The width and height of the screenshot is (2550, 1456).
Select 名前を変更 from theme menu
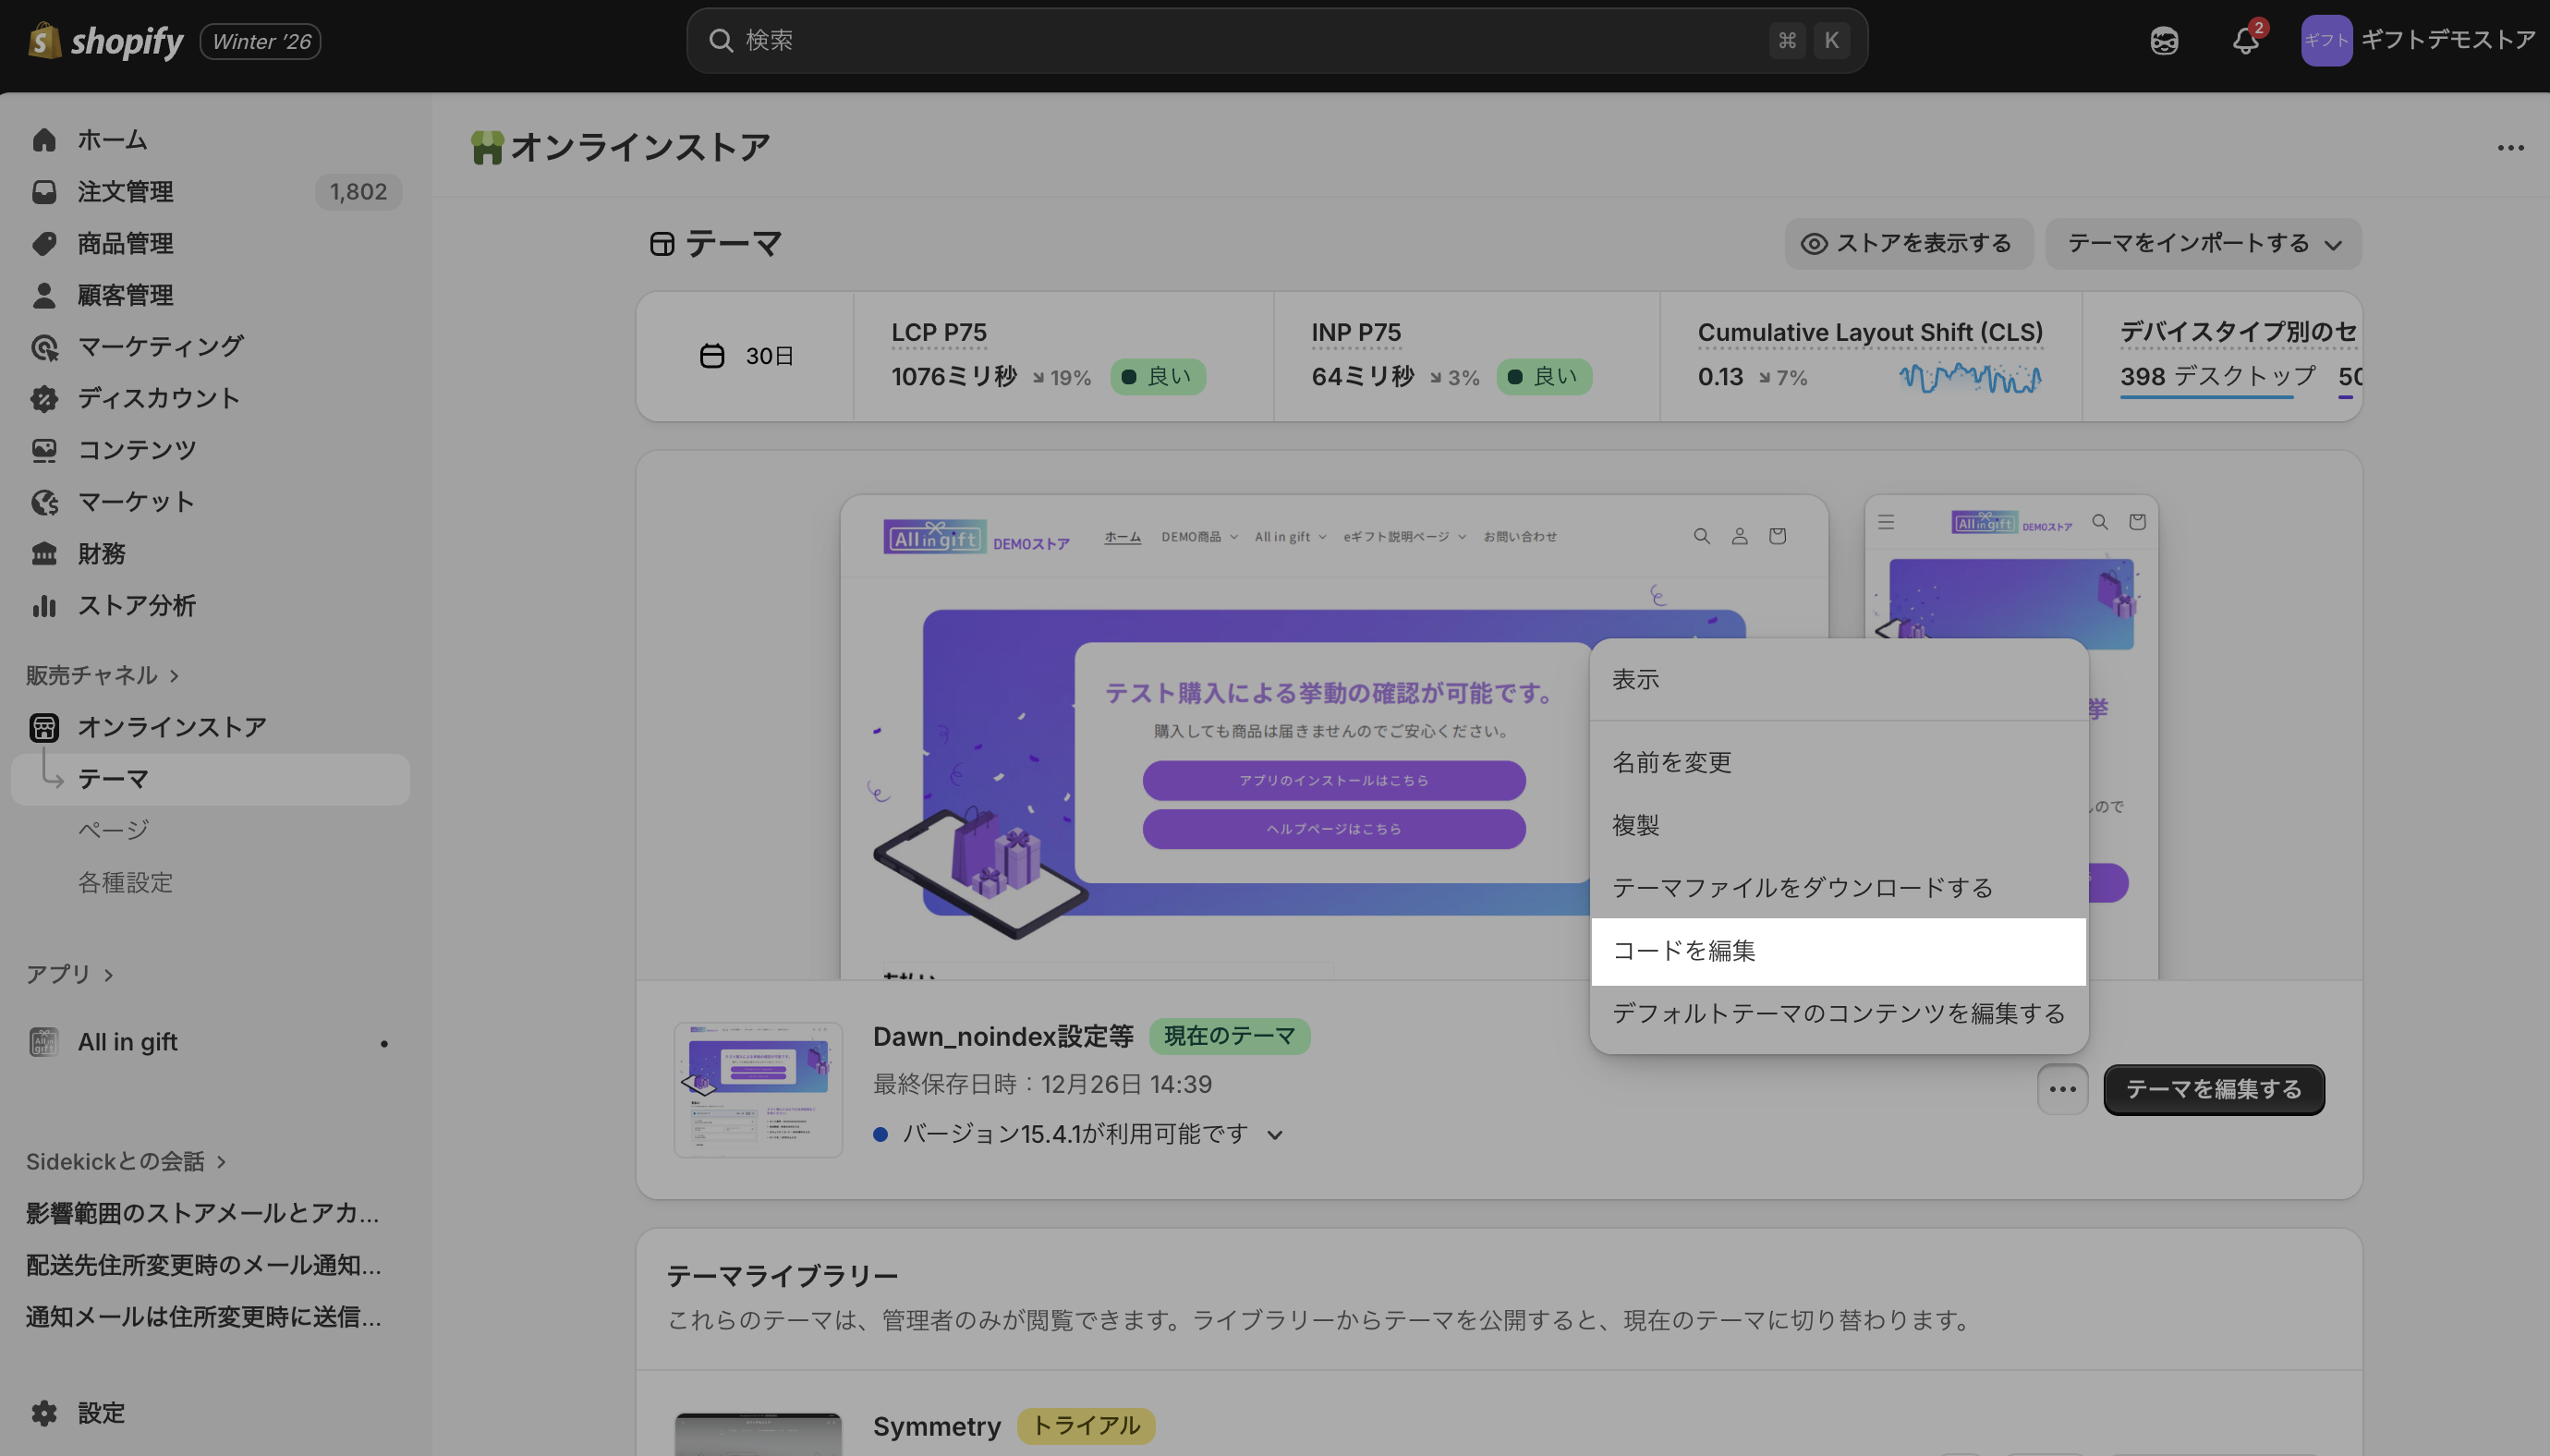tap(1671, 762)
